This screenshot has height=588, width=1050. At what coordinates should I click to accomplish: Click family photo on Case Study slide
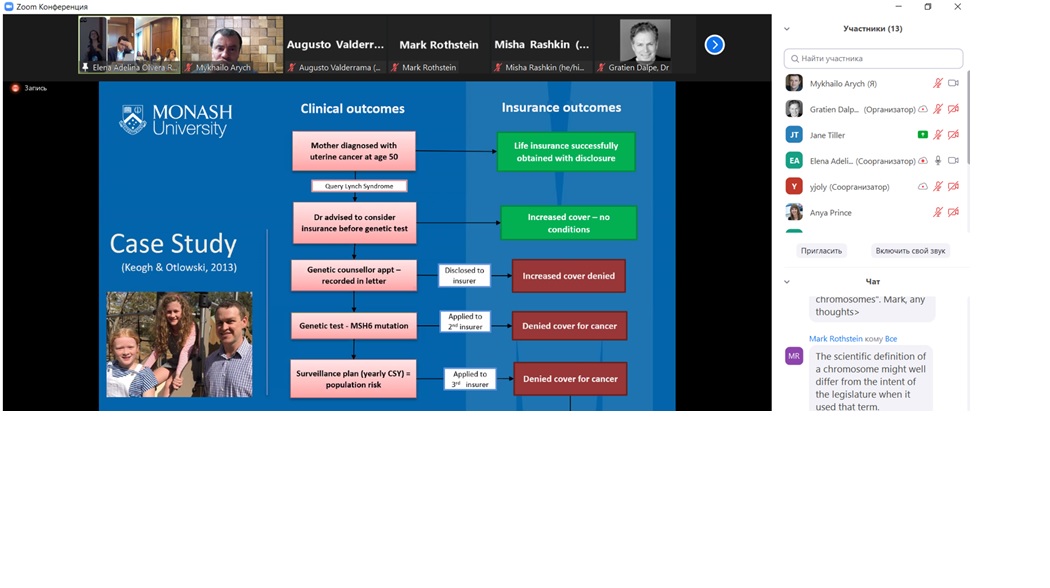pyautogui.click(x=179, y=344)
